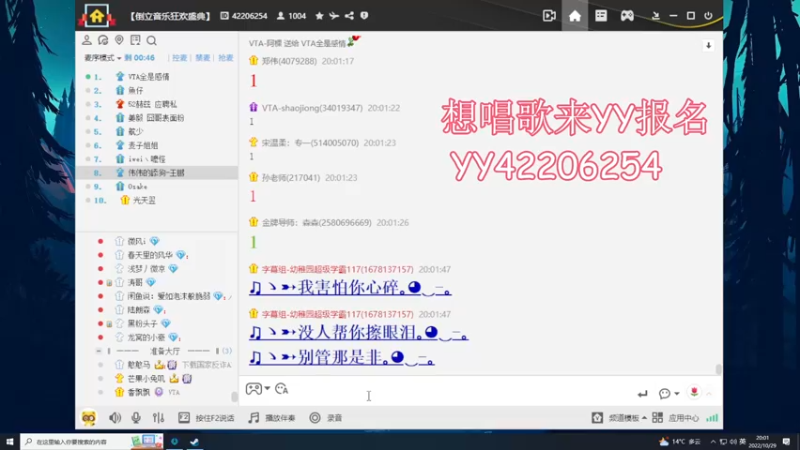Switch to the Home tab icon

(x=575, y=16)
